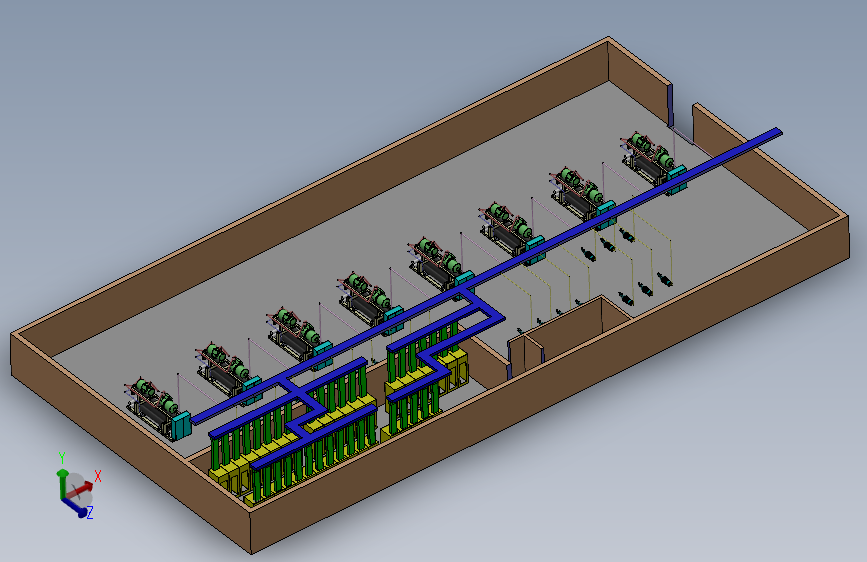Select the machine unit nearest the front-left wall corner
This screenshot has width=867, height=562.
(x=158, y=409)
